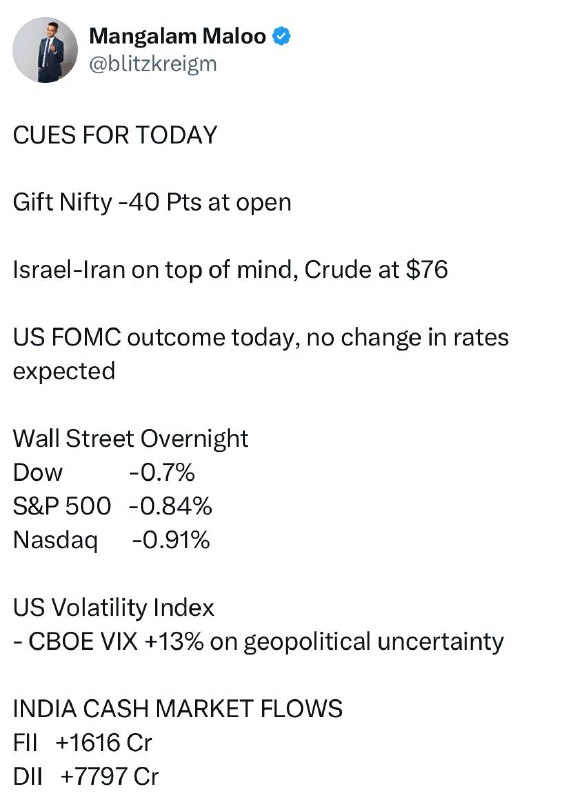Image resolution: width=571 pixels, height=800 pixels.
Task: Open Mangalam Maloo's profile picture
Action: [x=45, y=50]
